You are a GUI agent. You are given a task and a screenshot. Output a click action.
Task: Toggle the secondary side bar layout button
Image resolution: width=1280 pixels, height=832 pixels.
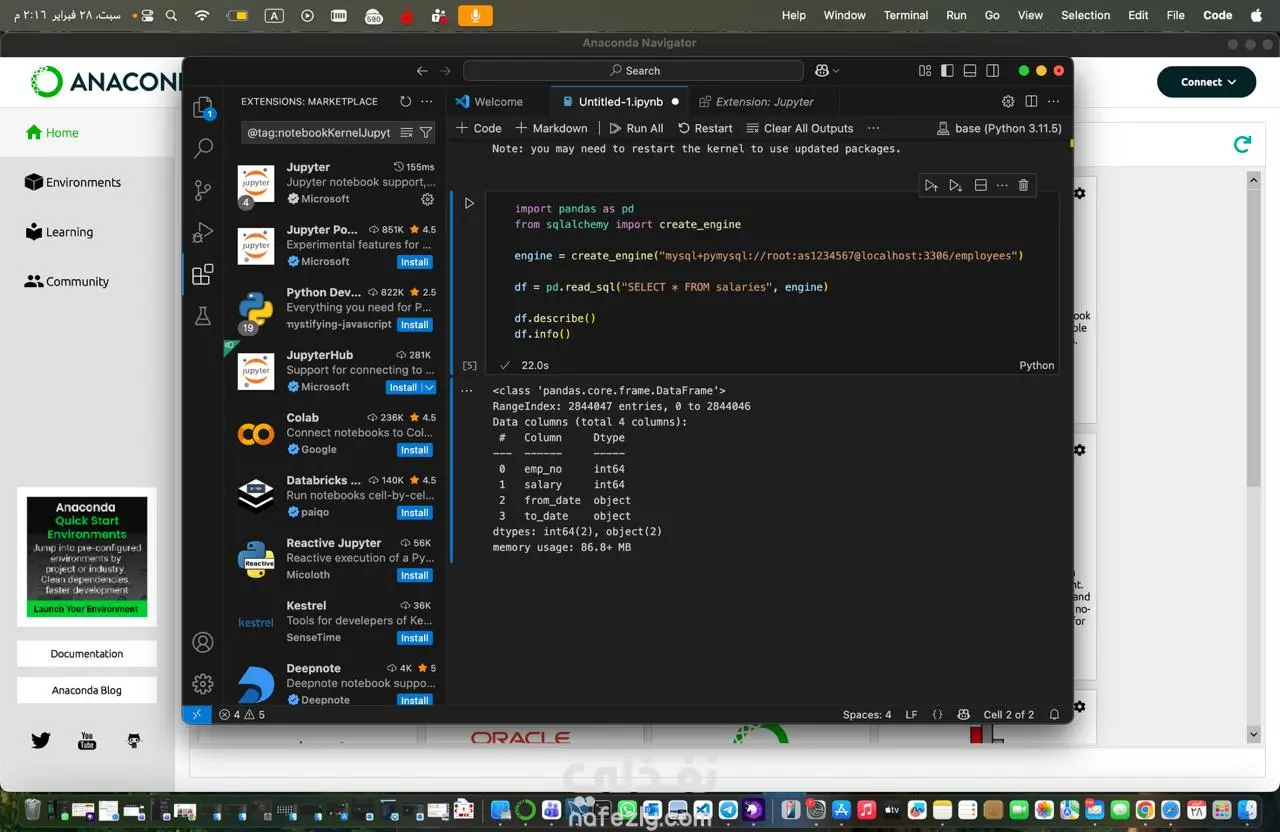tap(992, 71)
